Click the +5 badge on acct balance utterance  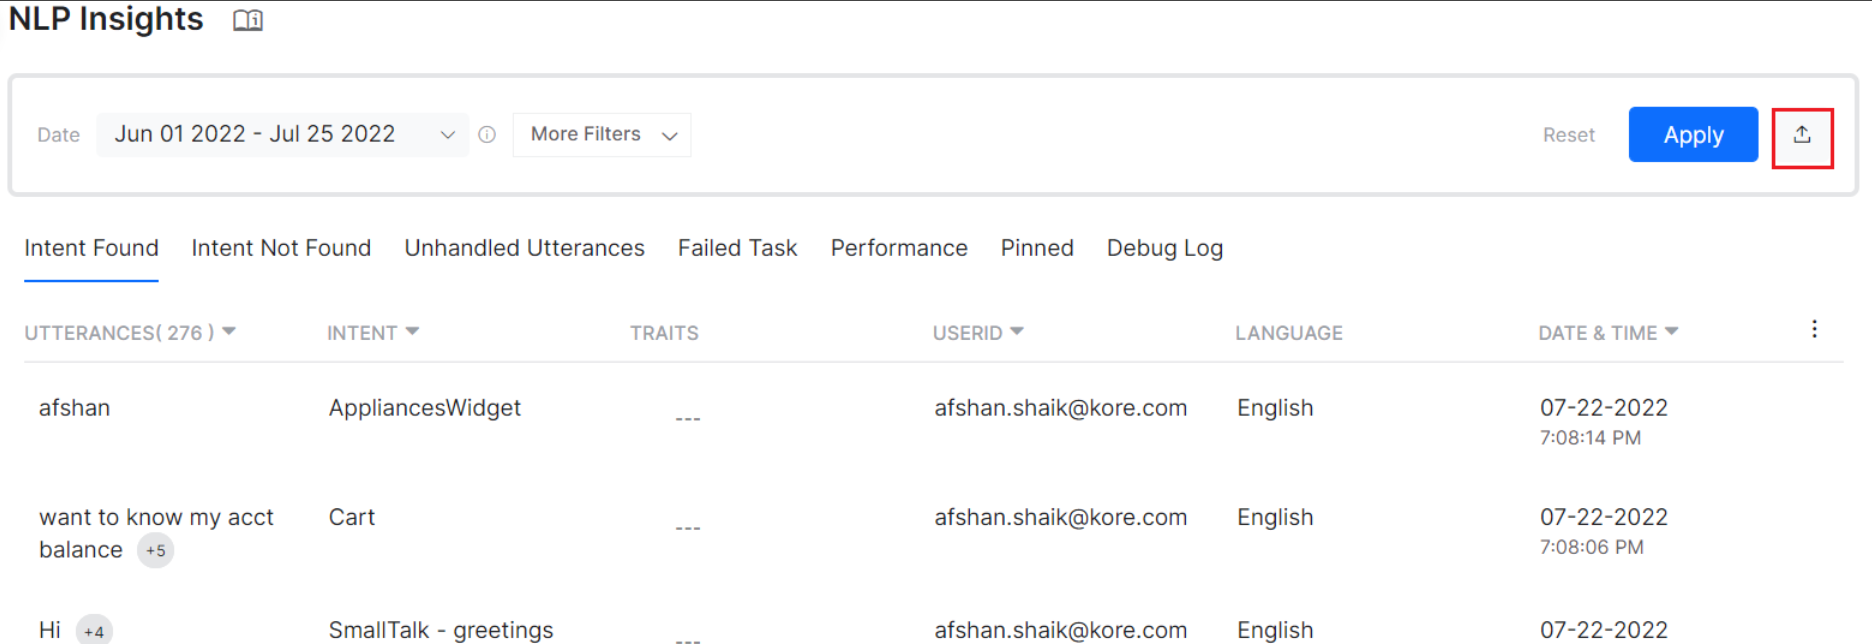(155, 551)
